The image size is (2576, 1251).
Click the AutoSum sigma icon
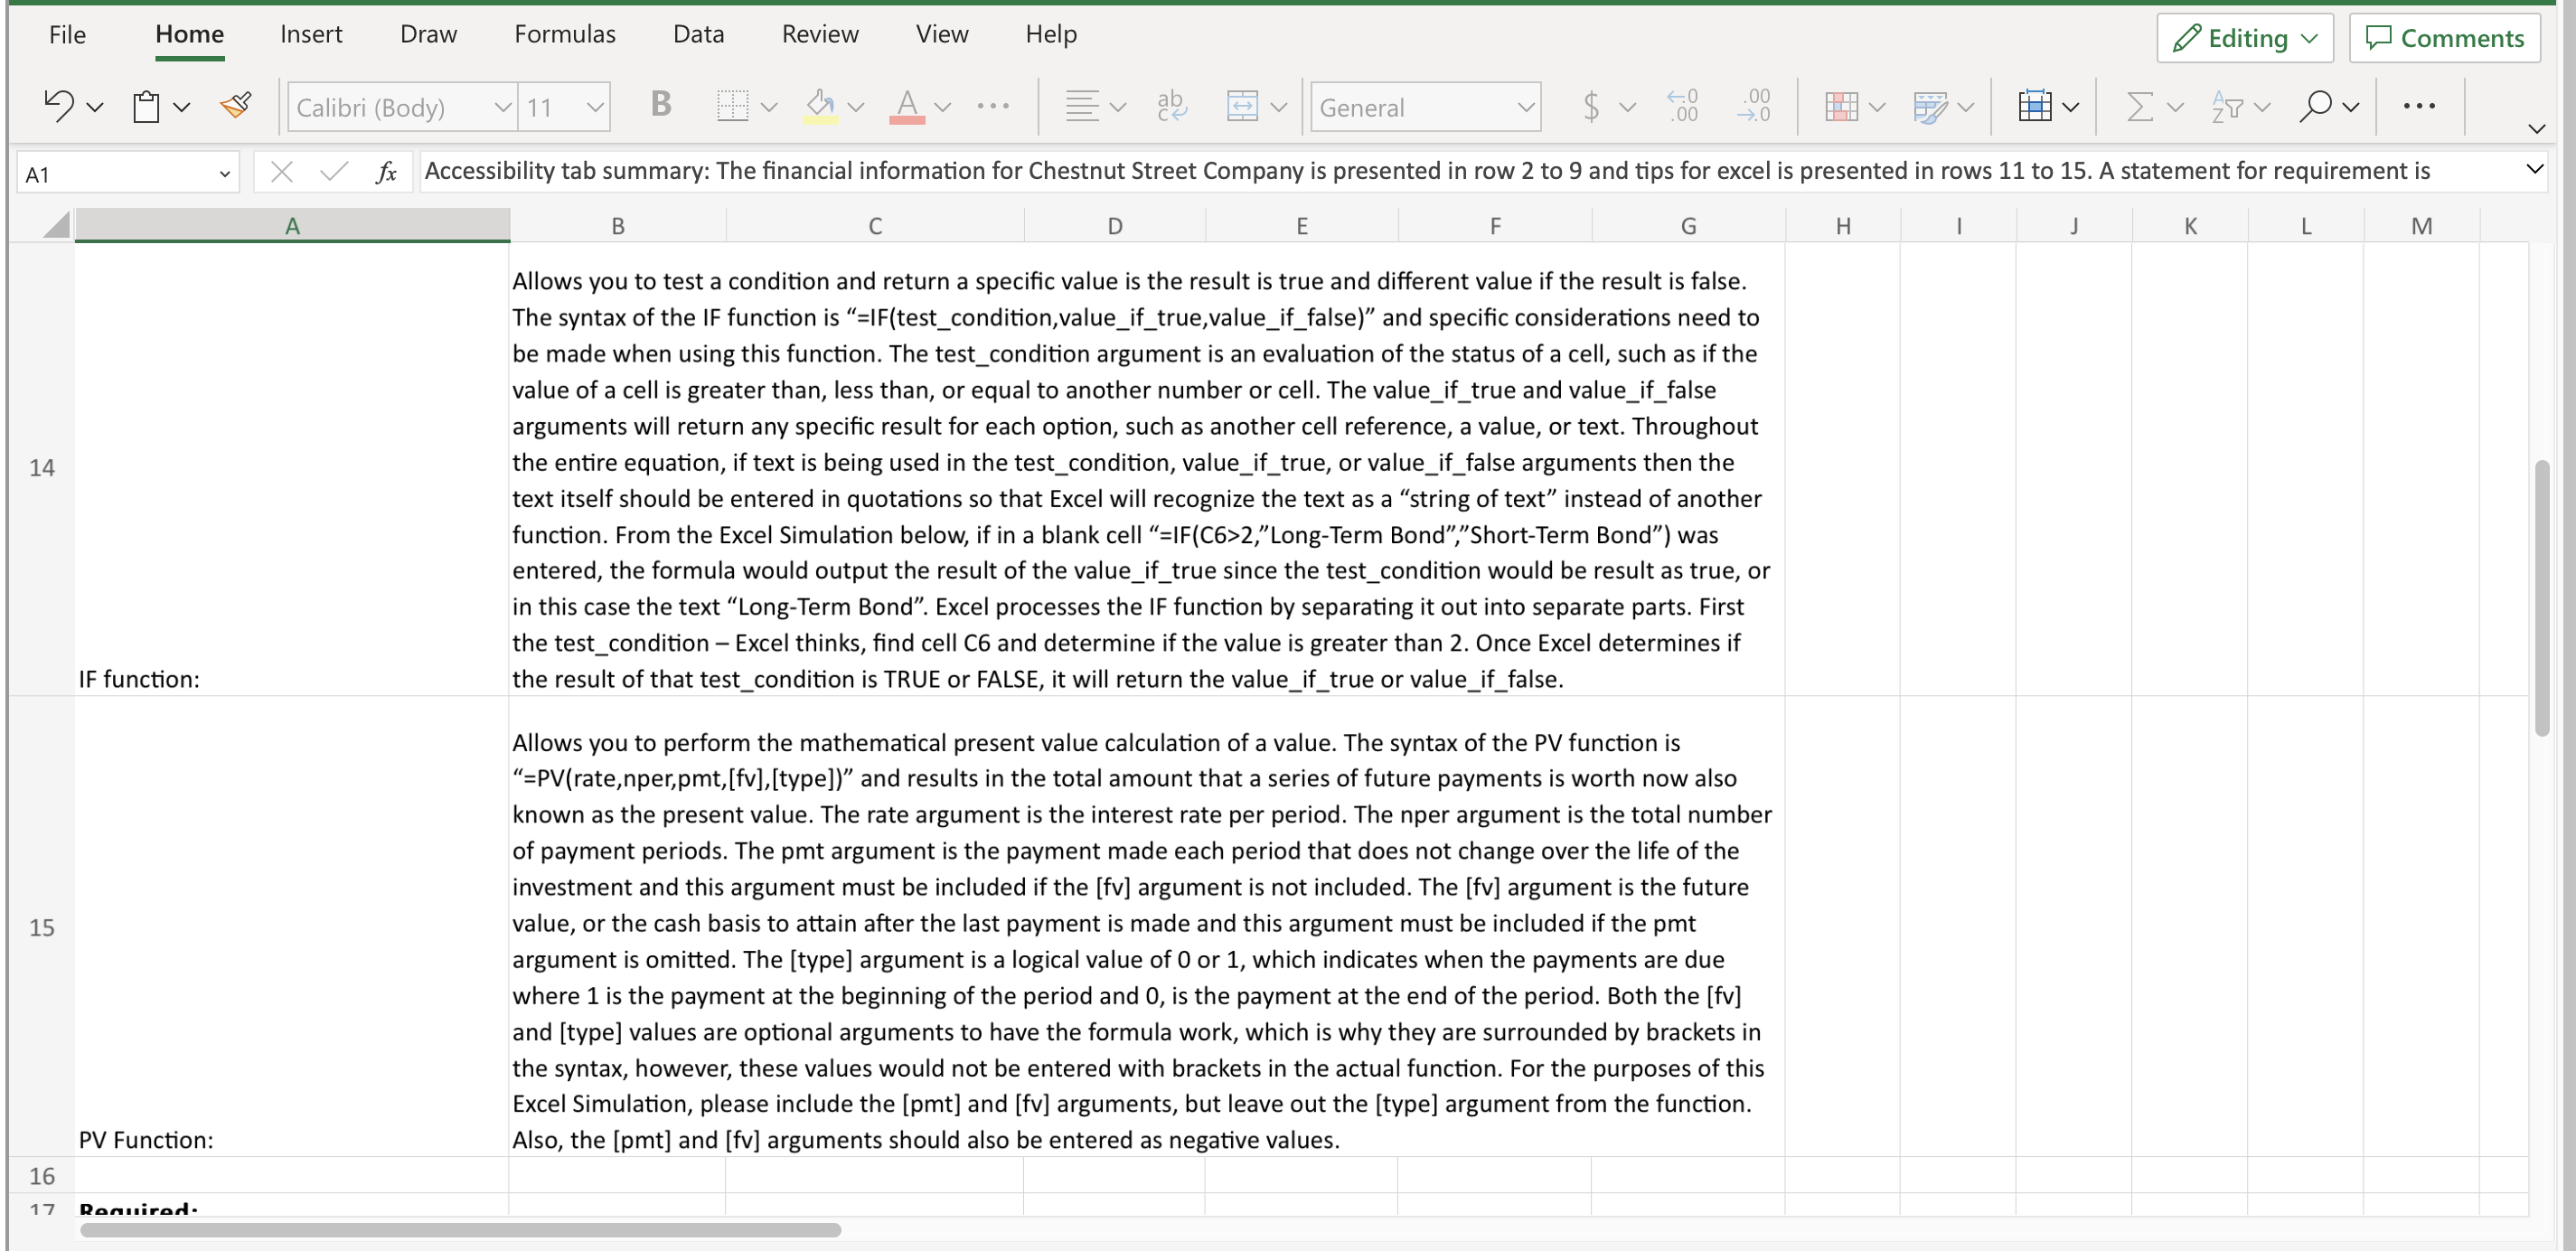coord(2141,106)
